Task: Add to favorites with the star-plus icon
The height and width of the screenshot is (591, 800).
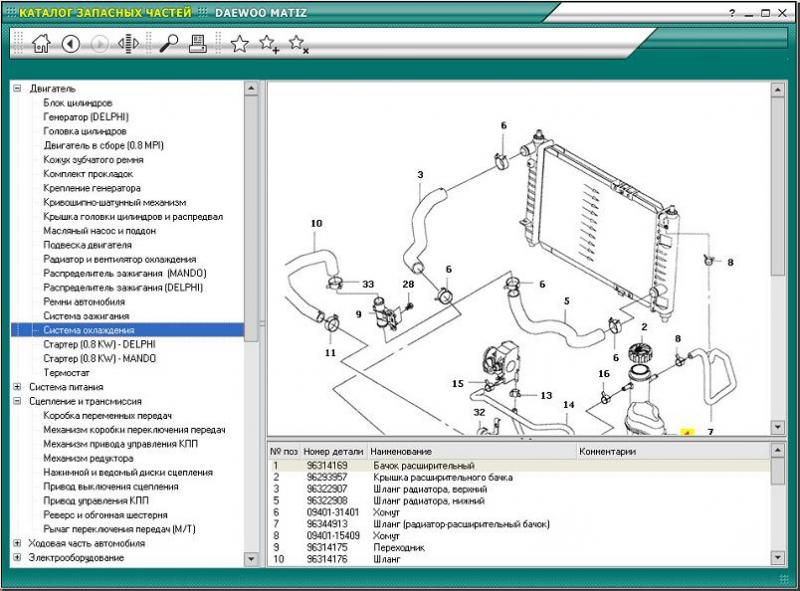Action: pyautogui.click(x=269, y=43)
